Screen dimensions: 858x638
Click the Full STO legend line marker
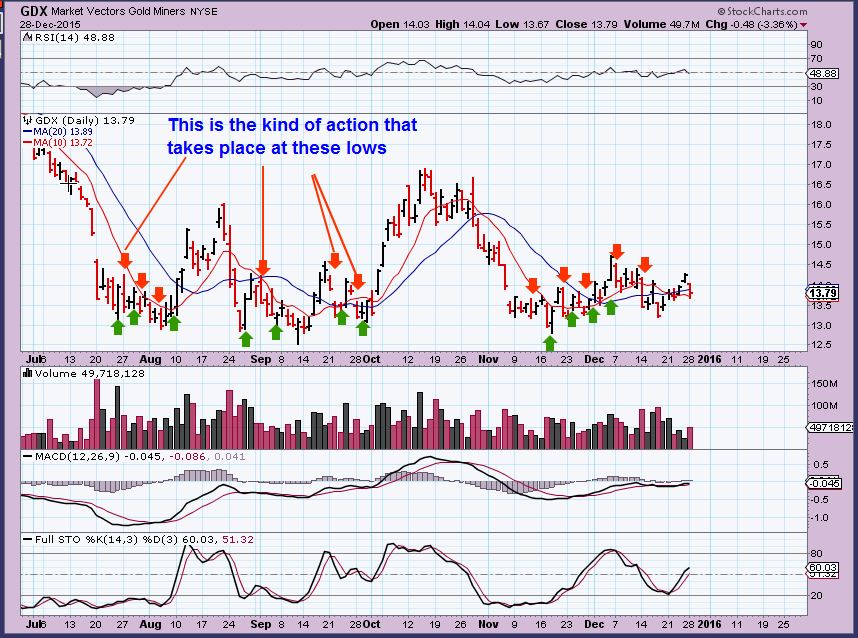click(x=28, y=539)
